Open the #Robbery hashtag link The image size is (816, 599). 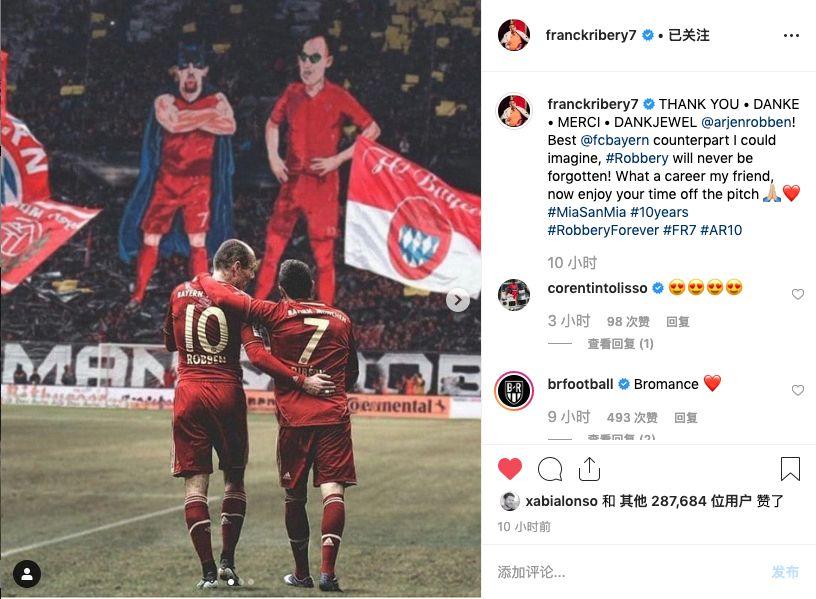pyautogui.click(x=636, y=158)
